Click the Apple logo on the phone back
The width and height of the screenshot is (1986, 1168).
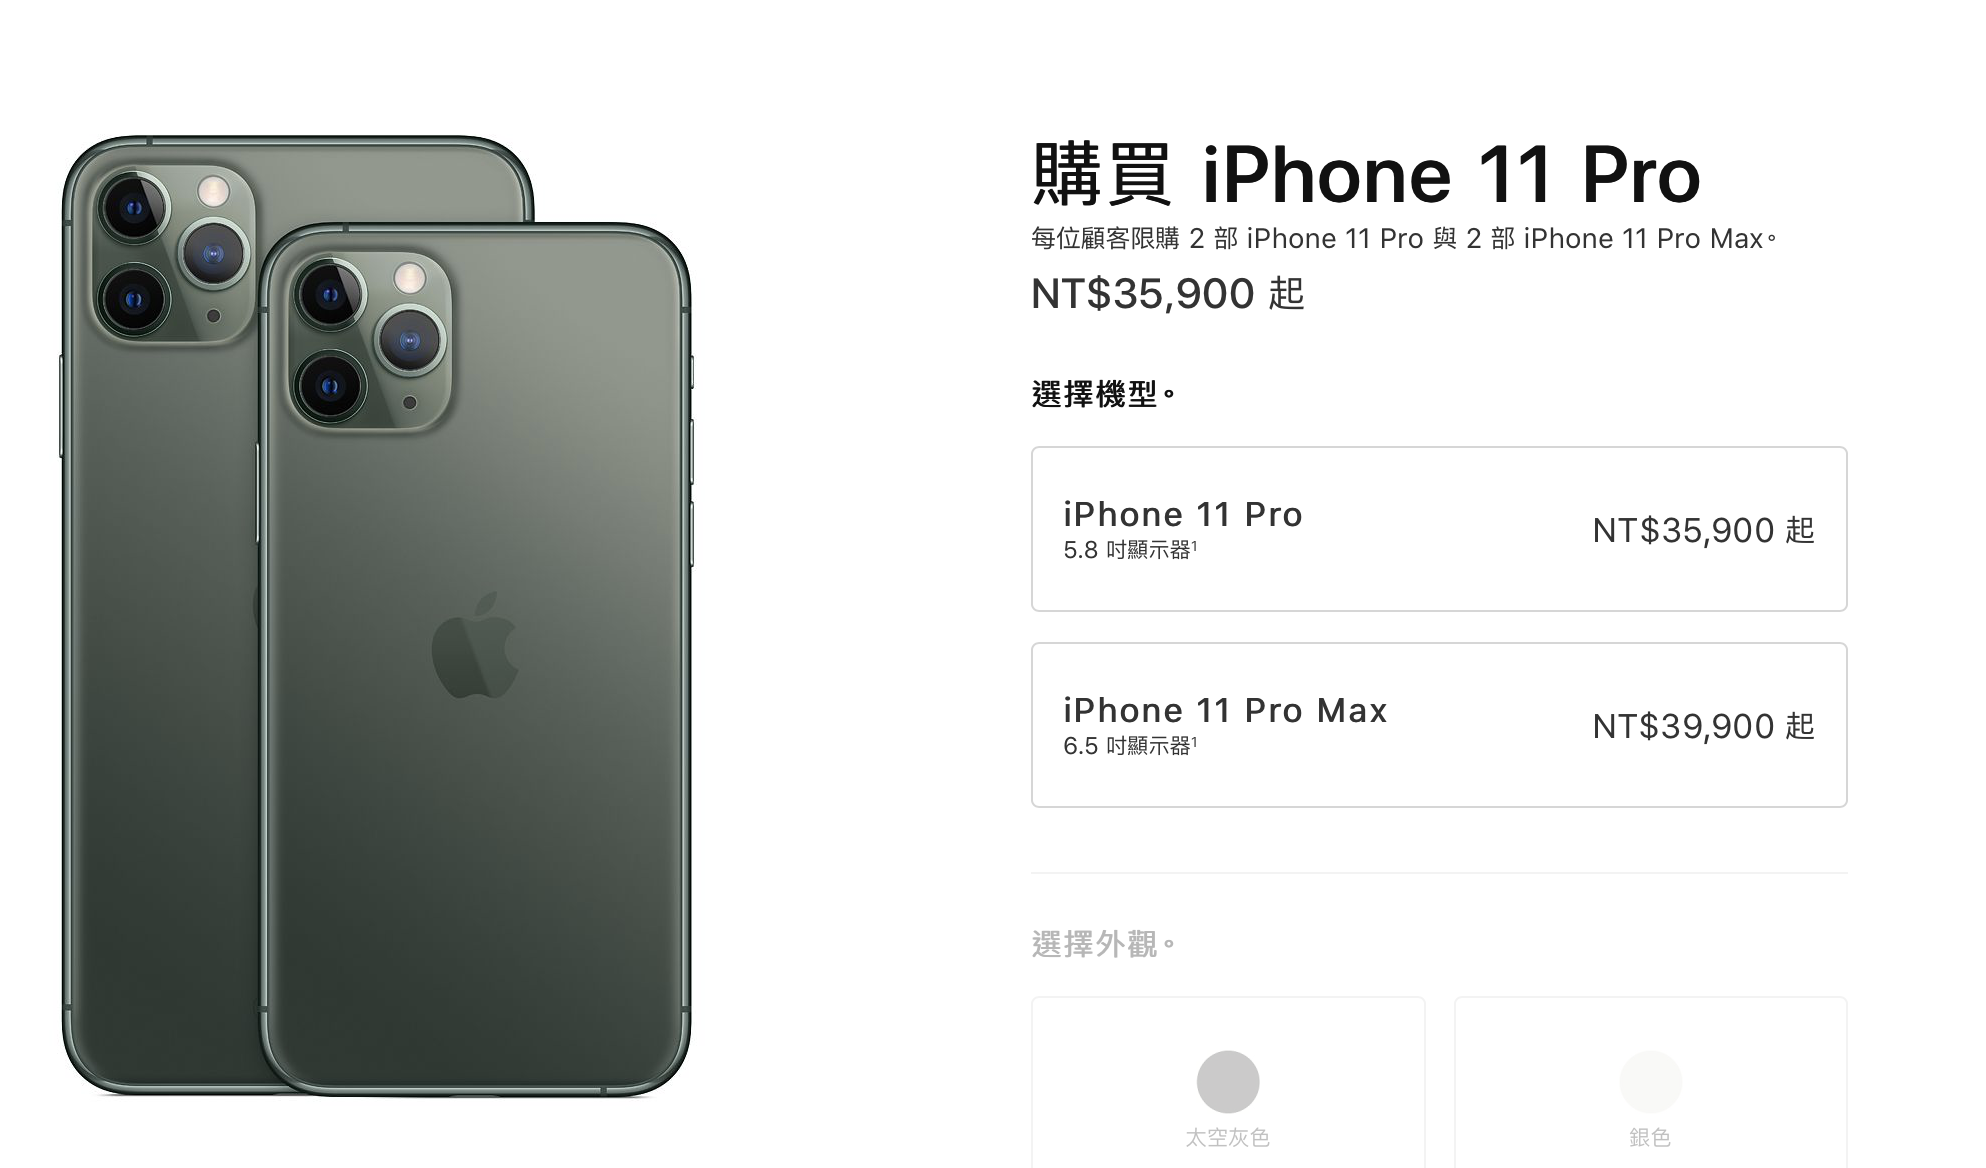pos(475,644)
